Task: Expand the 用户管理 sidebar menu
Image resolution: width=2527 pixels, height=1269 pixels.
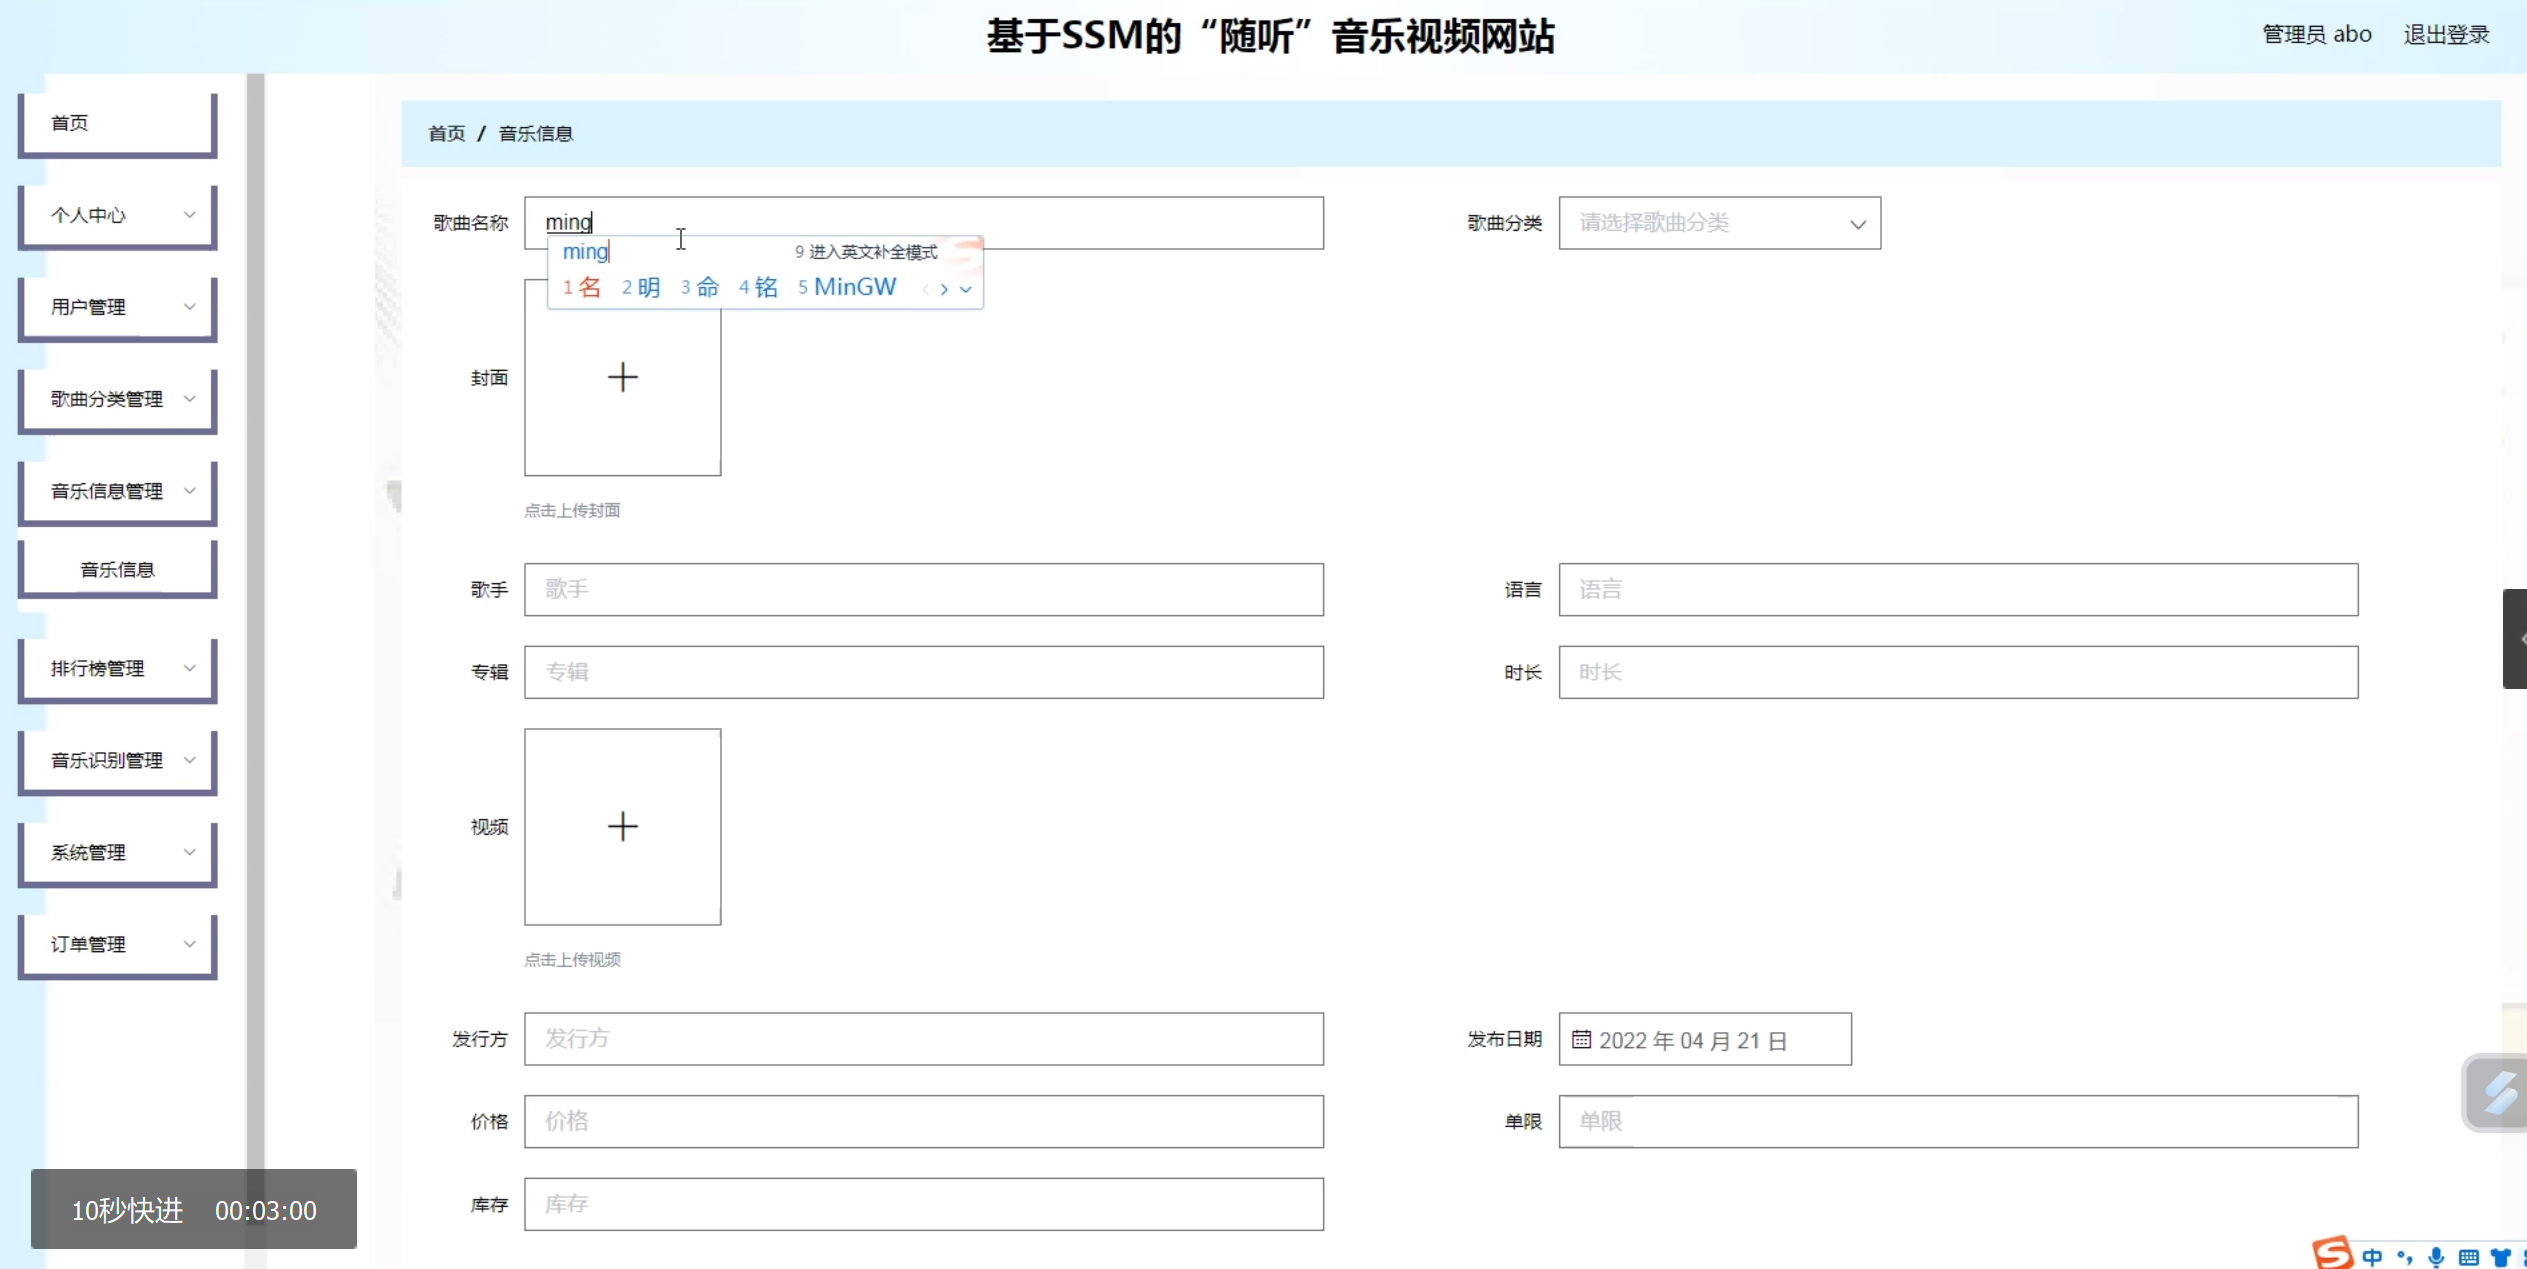Action: click(118, 307)
